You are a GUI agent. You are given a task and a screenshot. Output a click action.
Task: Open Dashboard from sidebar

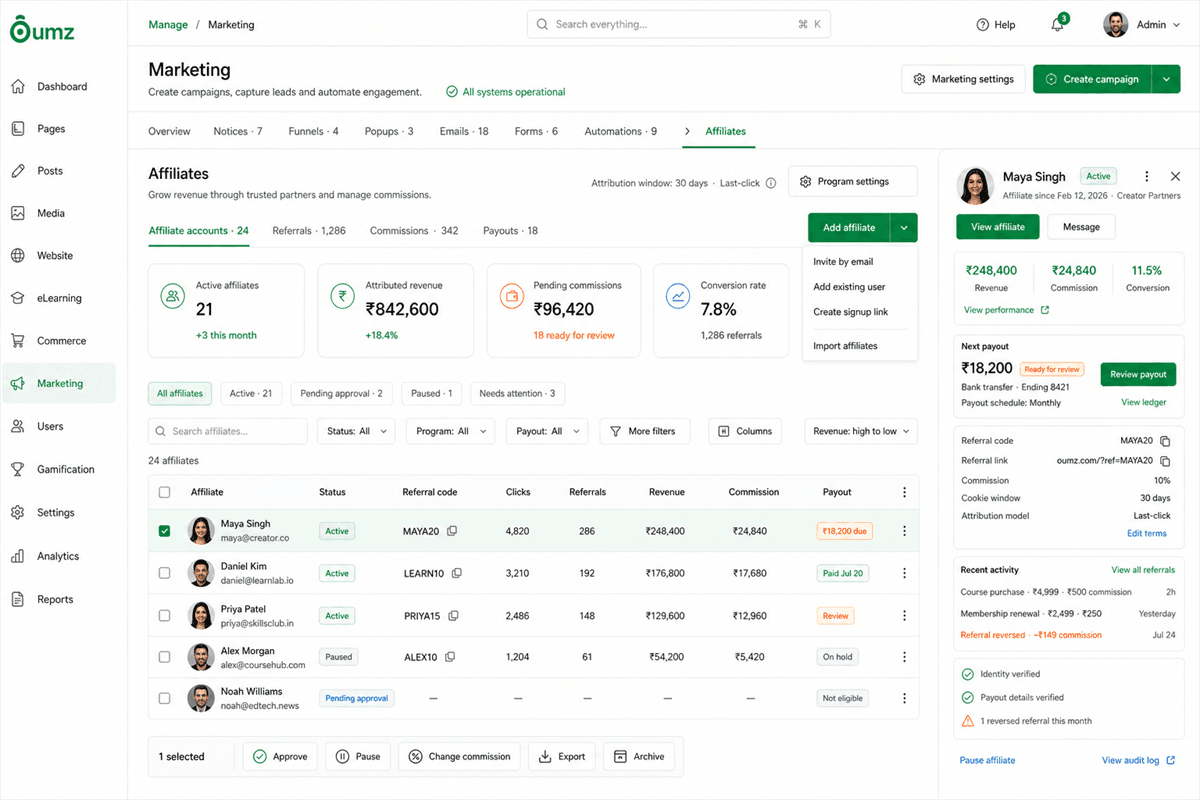tap(62, 87)
